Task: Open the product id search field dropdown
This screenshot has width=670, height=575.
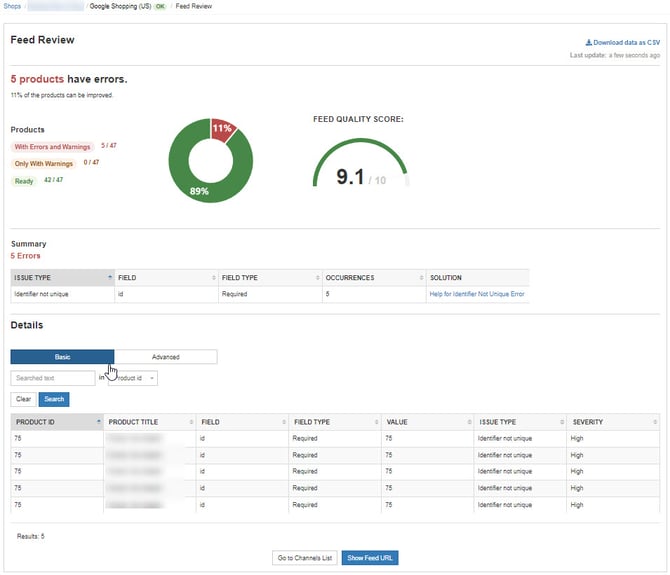Action: coord(133,378)
